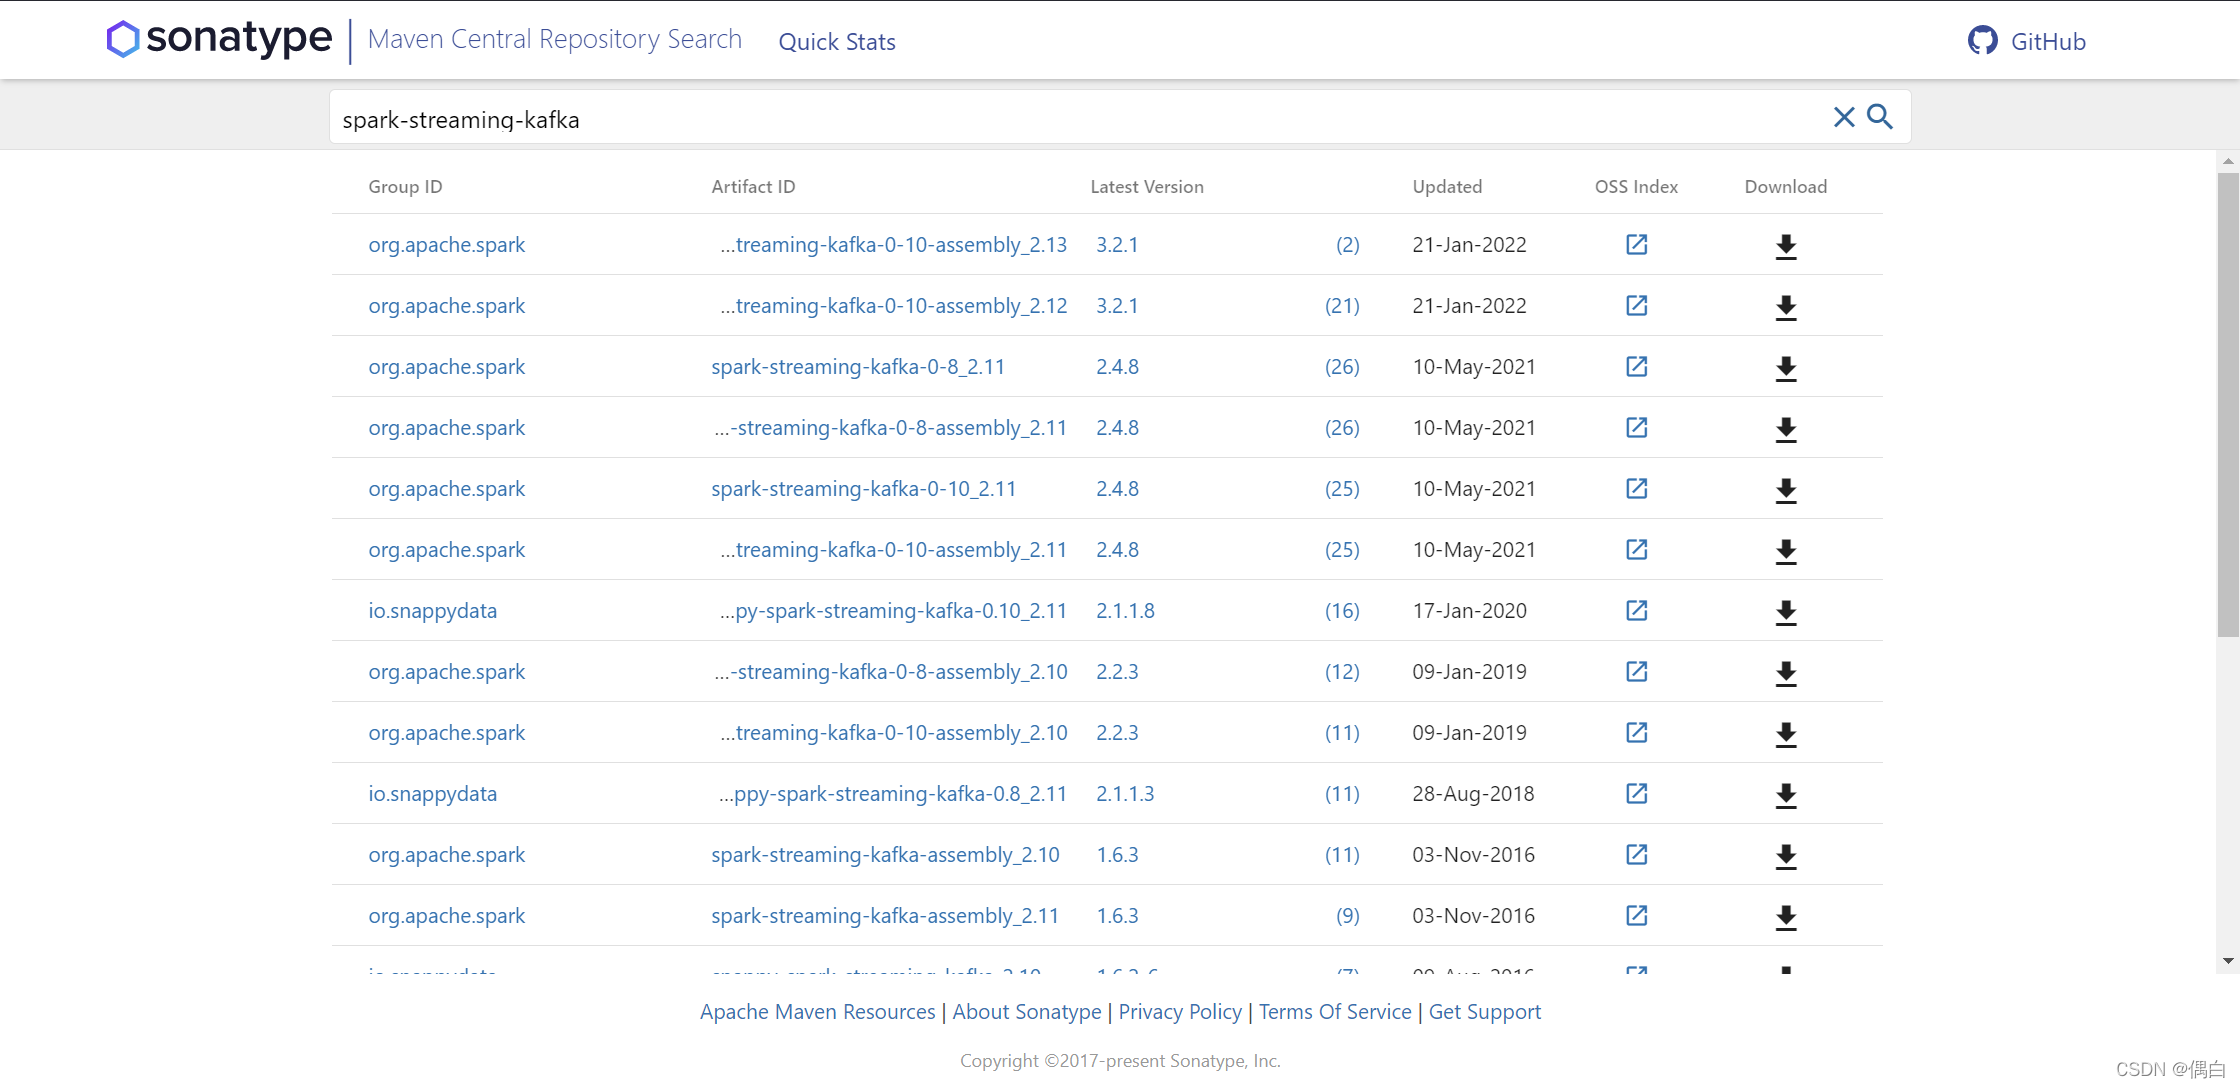
Task: Show all 26 versions of spark-streaming-kafka-0-8_2.11
Action: 1342,367
